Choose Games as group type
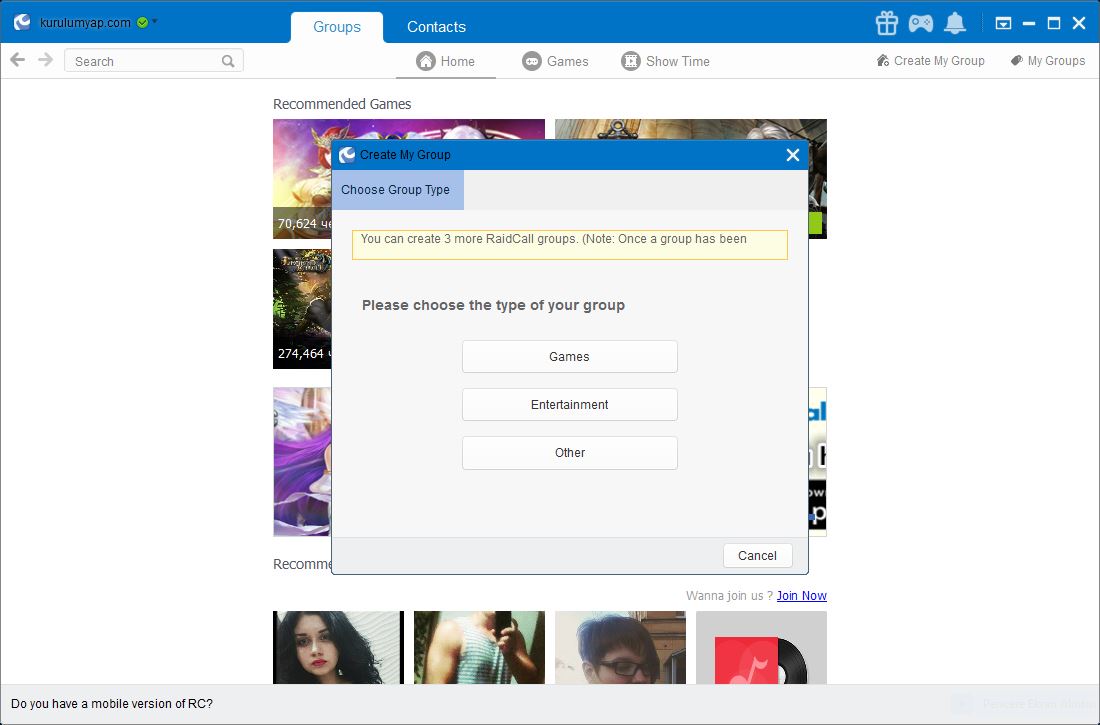Image resolution: width=1100 pixels, height=725 pixels. tap(570, 357)
